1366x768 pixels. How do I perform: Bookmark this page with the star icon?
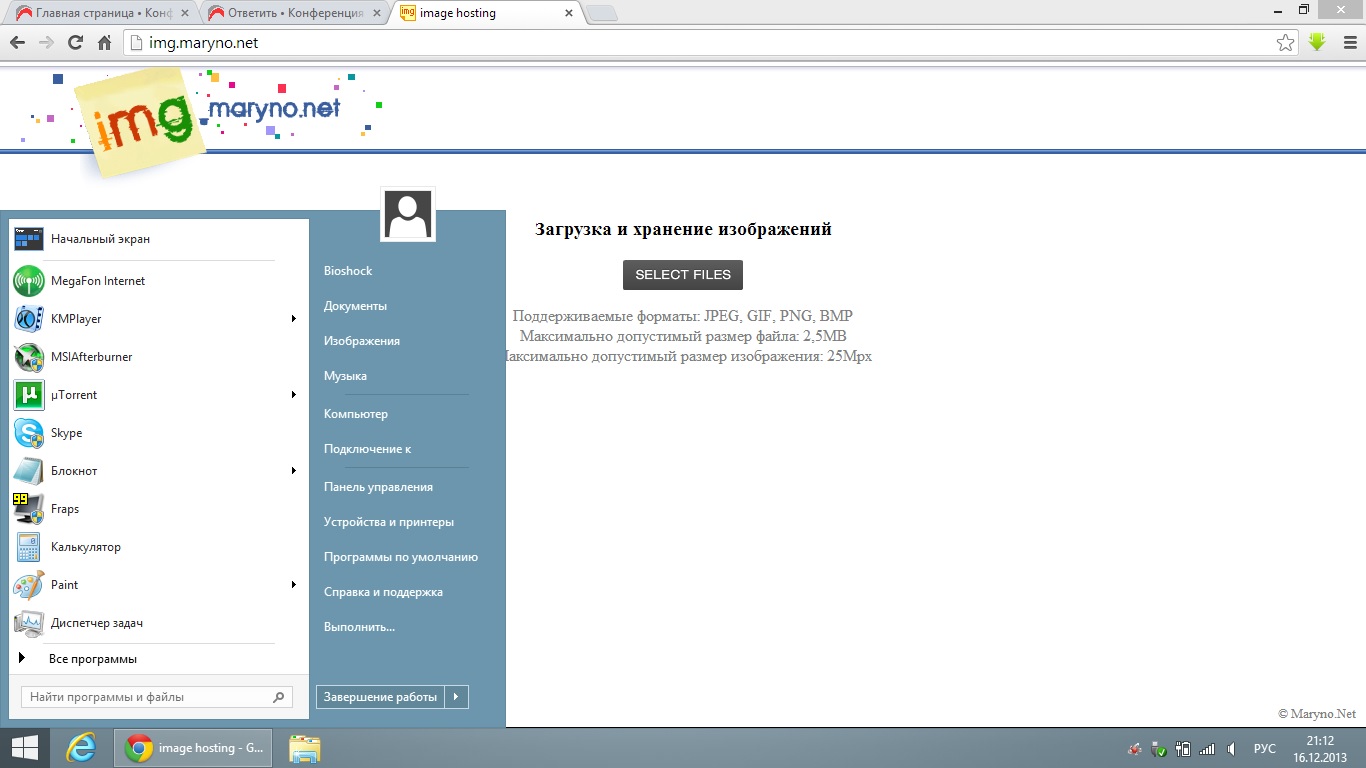tap(1285, 42)
